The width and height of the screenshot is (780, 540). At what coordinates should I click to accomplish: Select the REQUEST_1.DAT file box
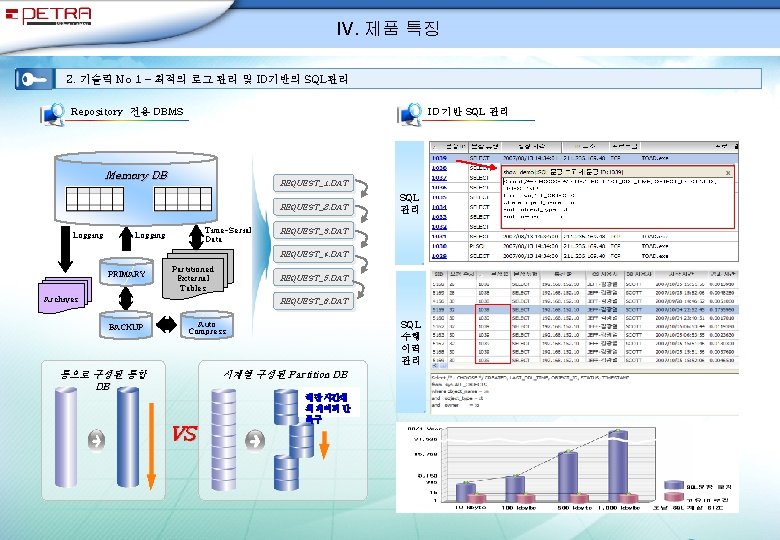pyautogui.click(x=313, y=183)
